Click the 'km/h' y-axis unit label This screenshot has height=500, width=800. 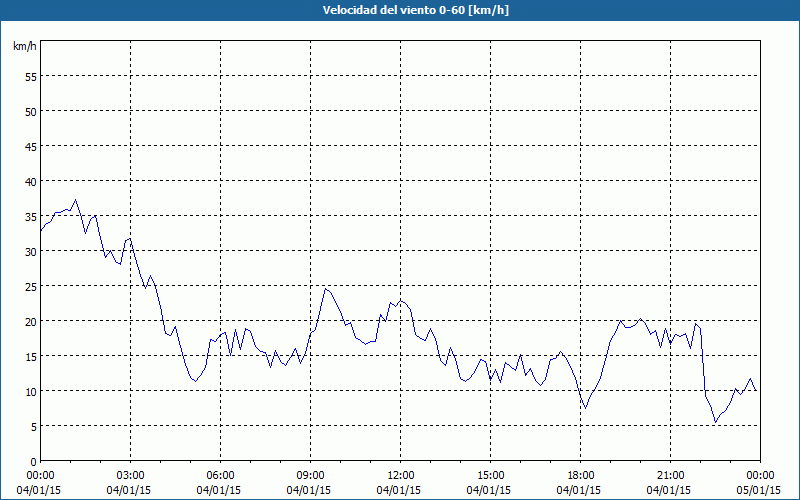pos(24,46)
